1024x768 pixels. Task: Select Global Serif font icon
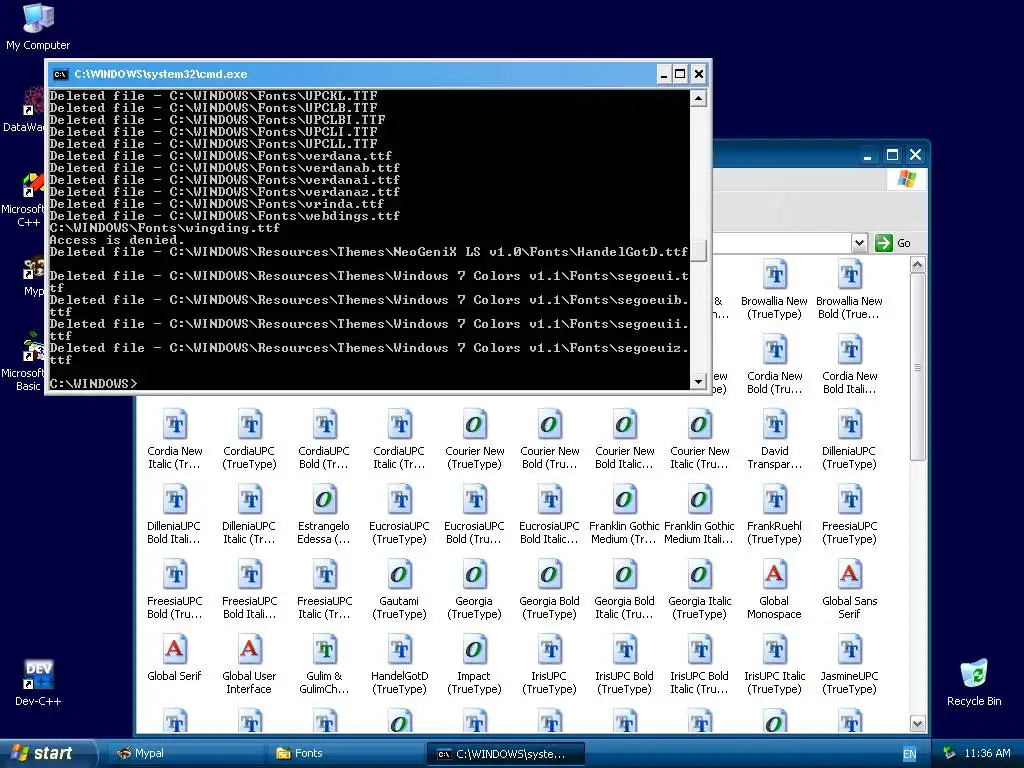pos(174,658)
